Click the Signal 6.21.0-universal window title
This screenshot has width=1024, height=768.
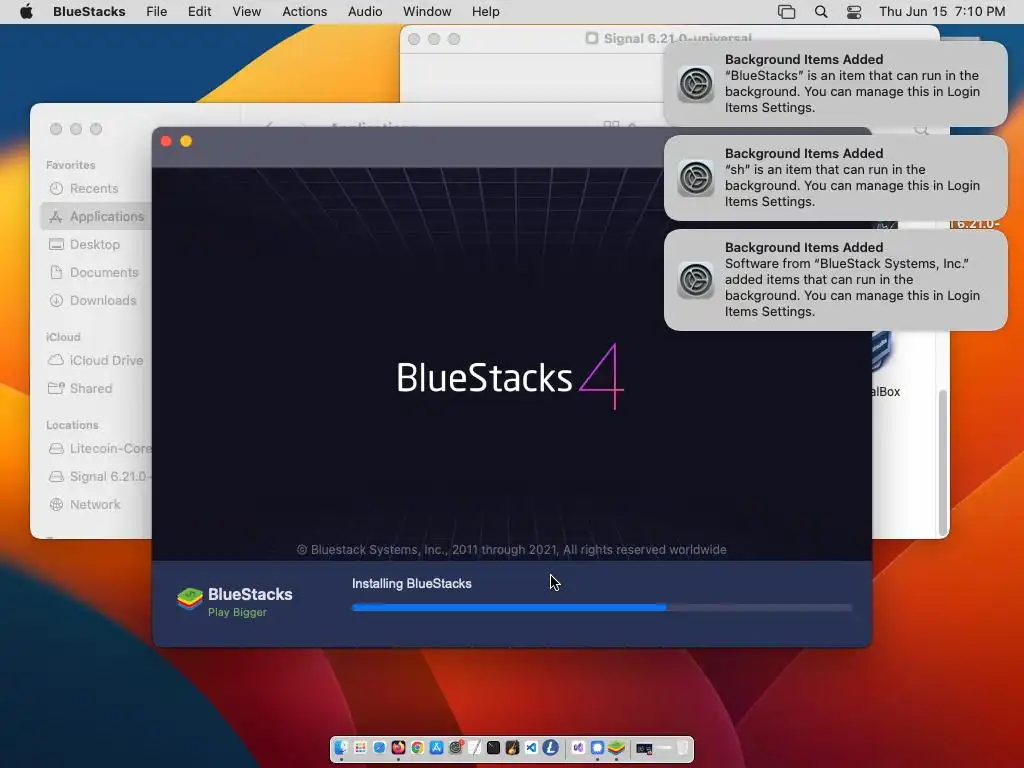tap(677, 38)
